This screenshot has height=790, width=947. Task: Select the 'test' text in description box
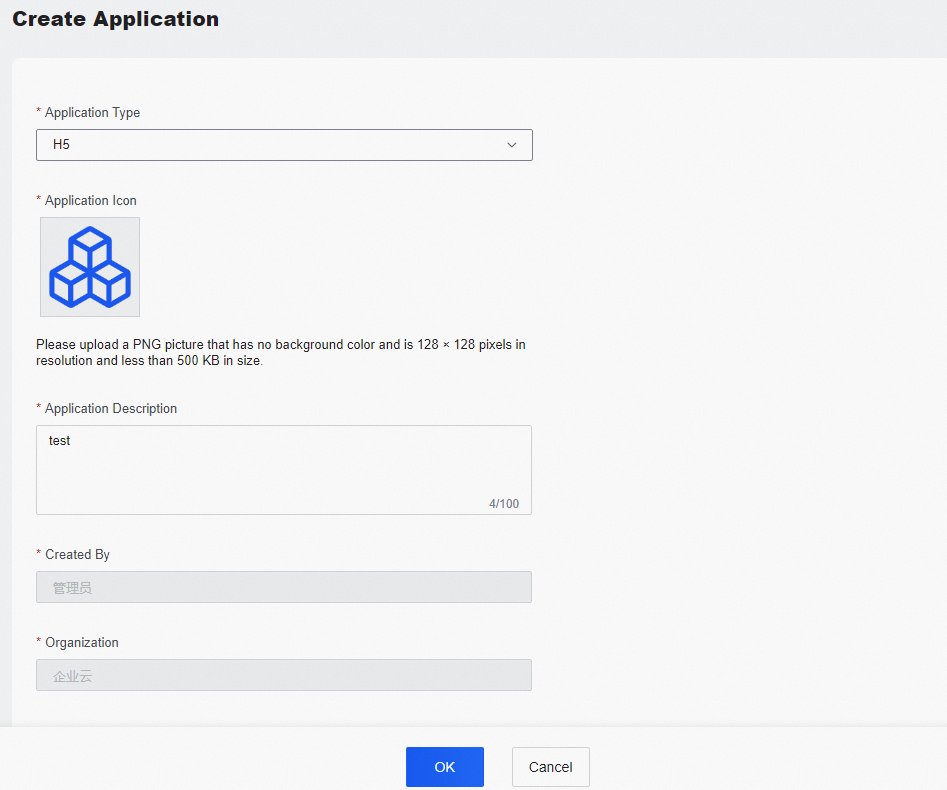(59, 440)
